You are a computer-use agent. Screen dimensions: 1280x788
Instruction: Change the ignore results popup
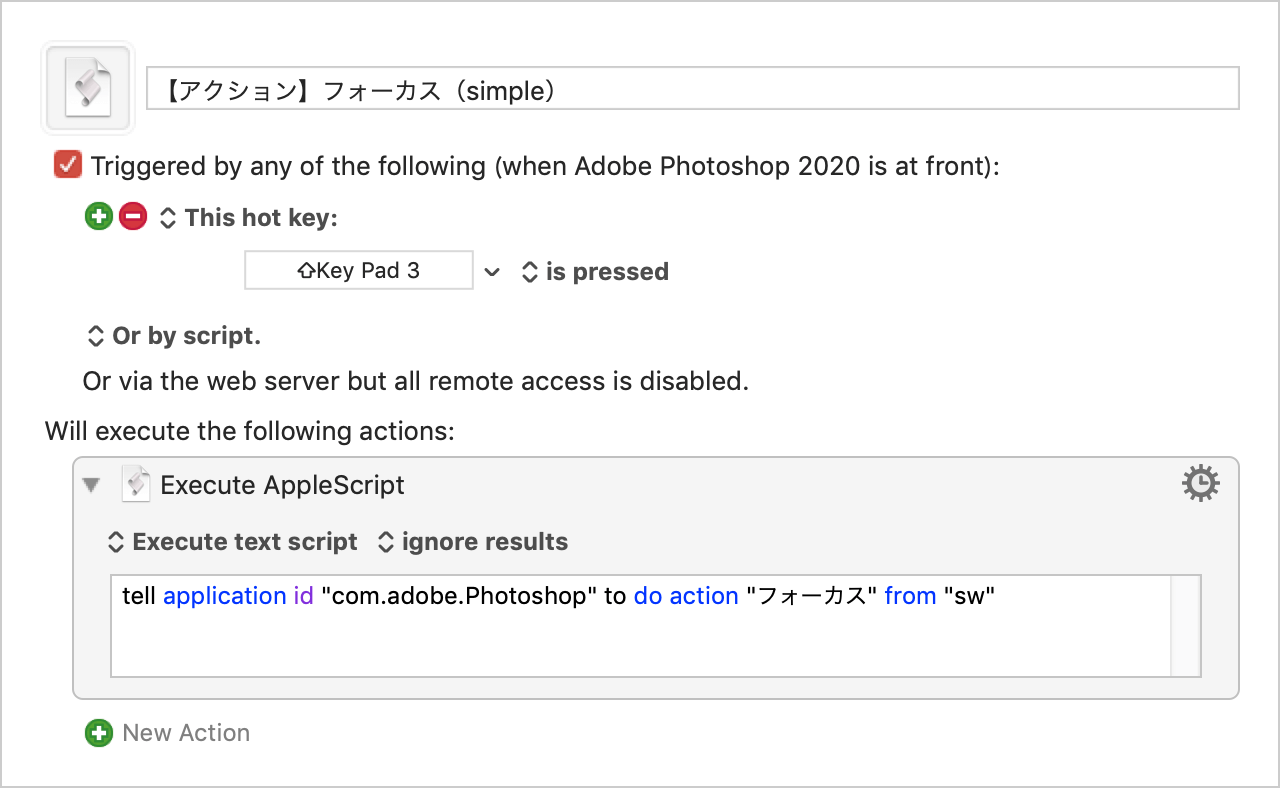click(x=472, y=542)
